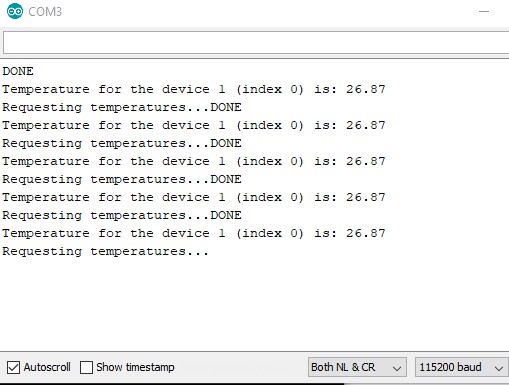Open the Both NL & CR dropdown
Image resolution: width=509 pixels, height=385 pixels.
pyautogui.click(x=357, y=367)
